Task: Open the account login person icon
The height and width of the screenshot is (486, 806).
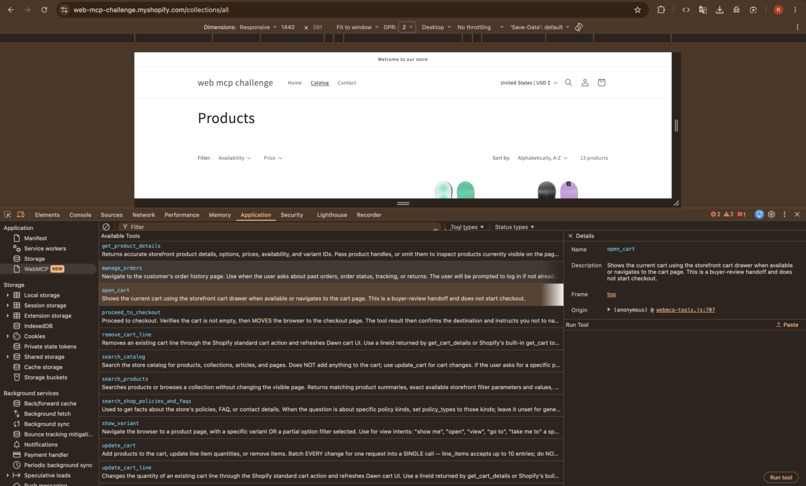Action: [x=585, y=83]
